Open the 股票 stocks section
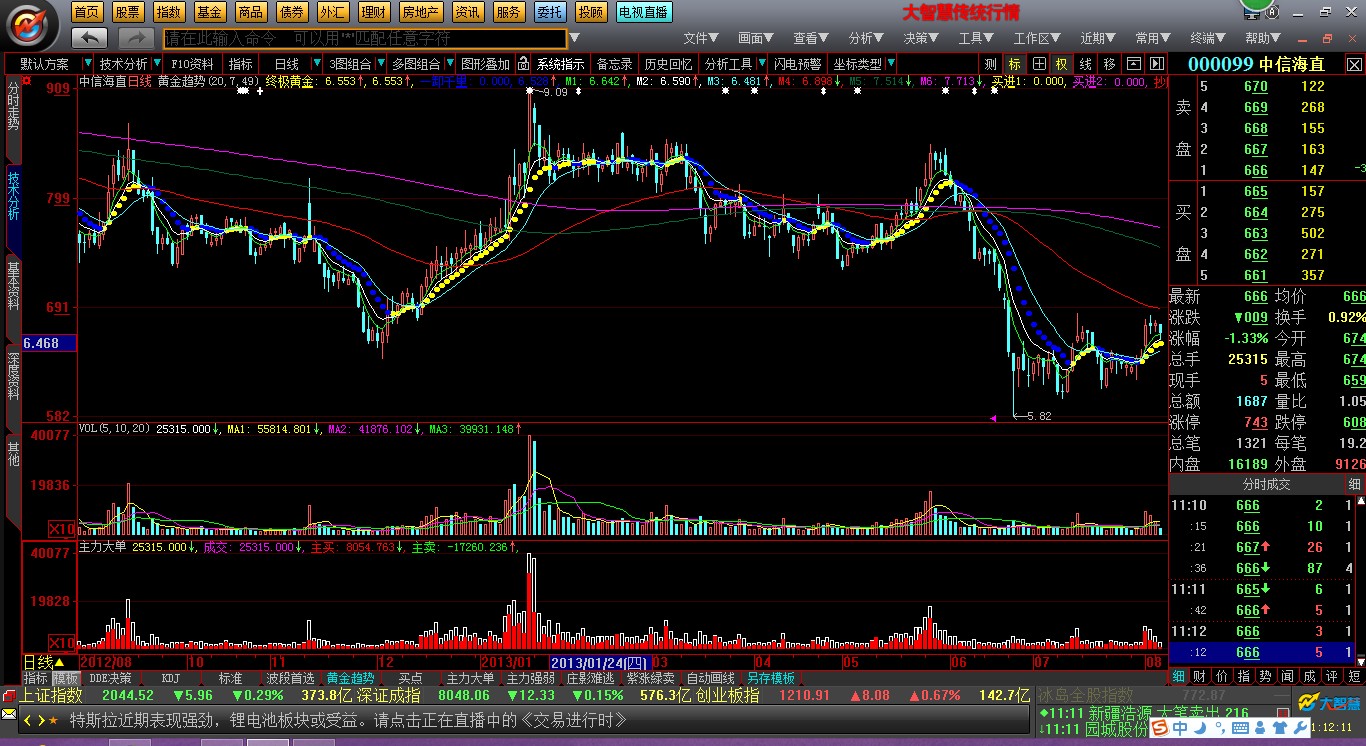The width and height of the screenshot is (1366, 746). pyautogui.click(x=128, y=12)
